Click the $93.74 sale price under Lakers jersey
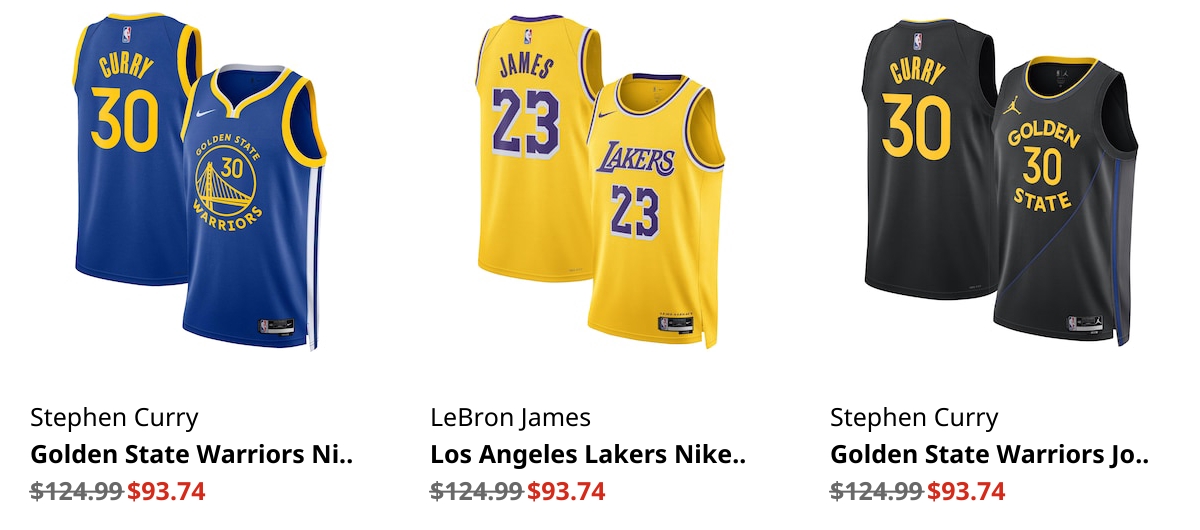This screenshot has height=530, width=1200. click(x=566, y=492)
